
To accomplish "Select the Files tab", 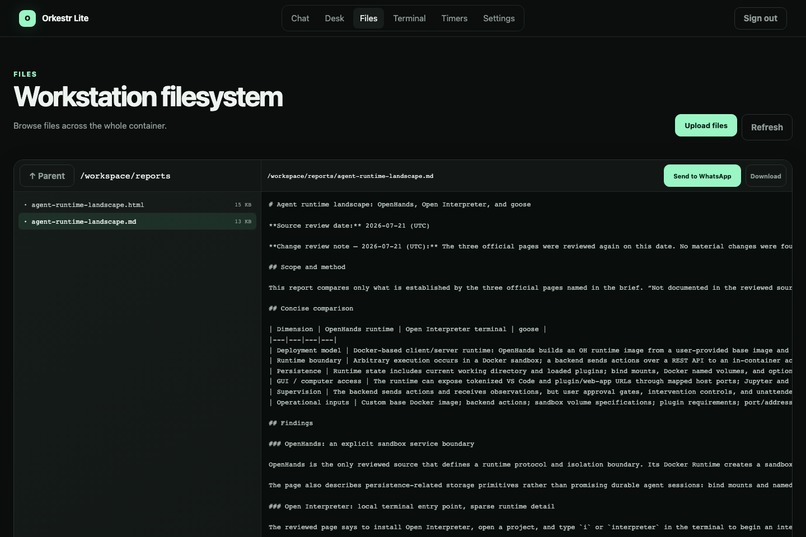I will coord(369,18).
